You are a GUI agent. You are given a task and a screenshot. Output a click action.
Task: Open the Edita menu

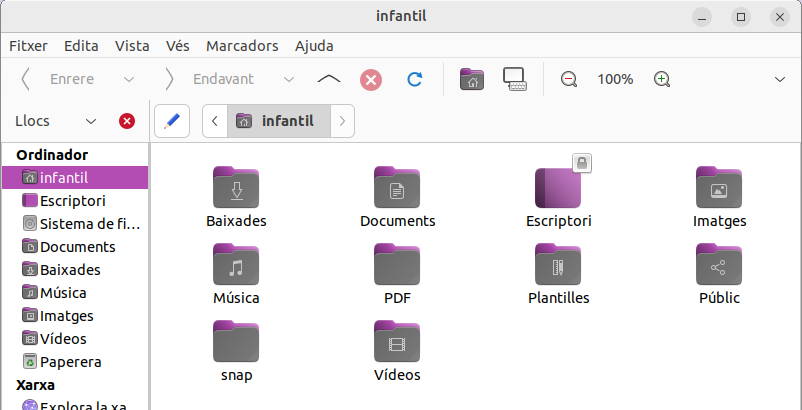tap(81, 46)
